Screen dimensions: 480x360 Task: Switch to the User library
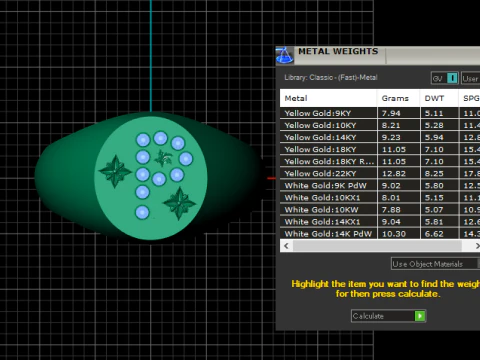click(471, 78)
